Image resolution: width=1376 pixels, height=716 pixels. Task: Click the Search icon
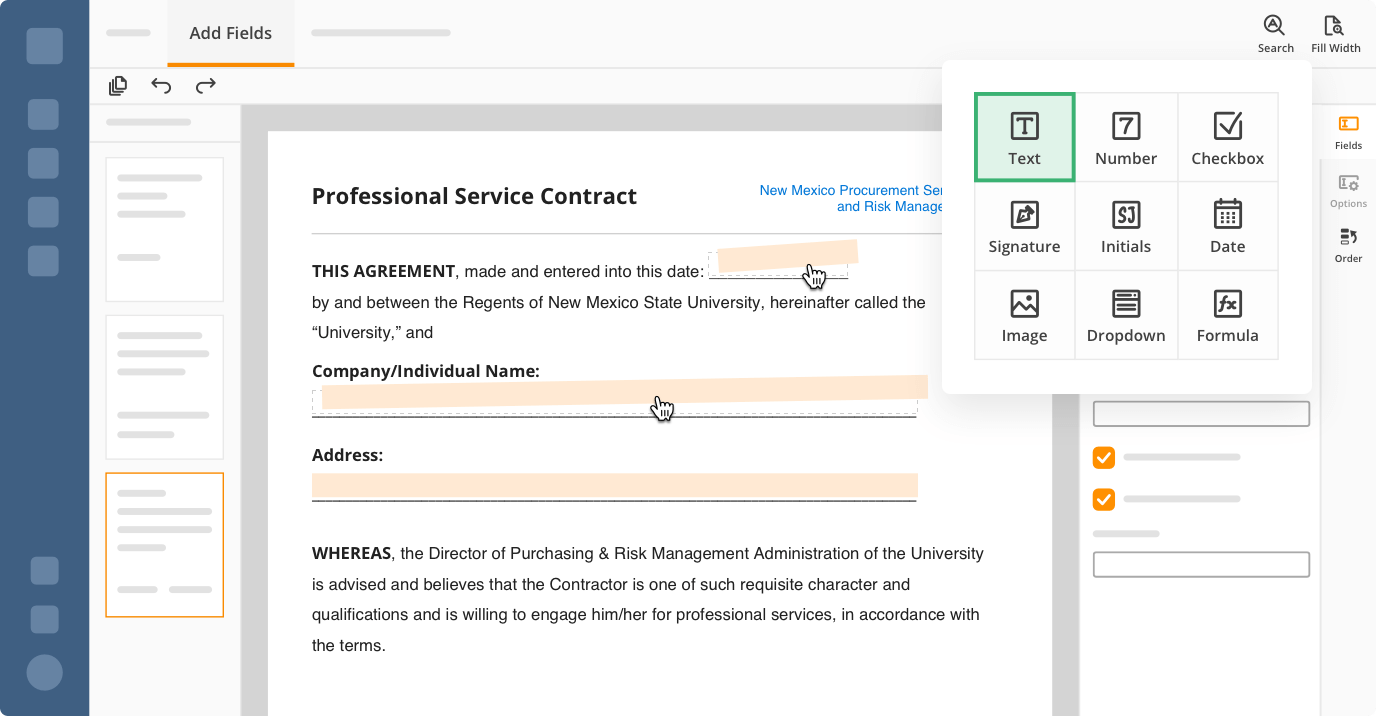1275,33
